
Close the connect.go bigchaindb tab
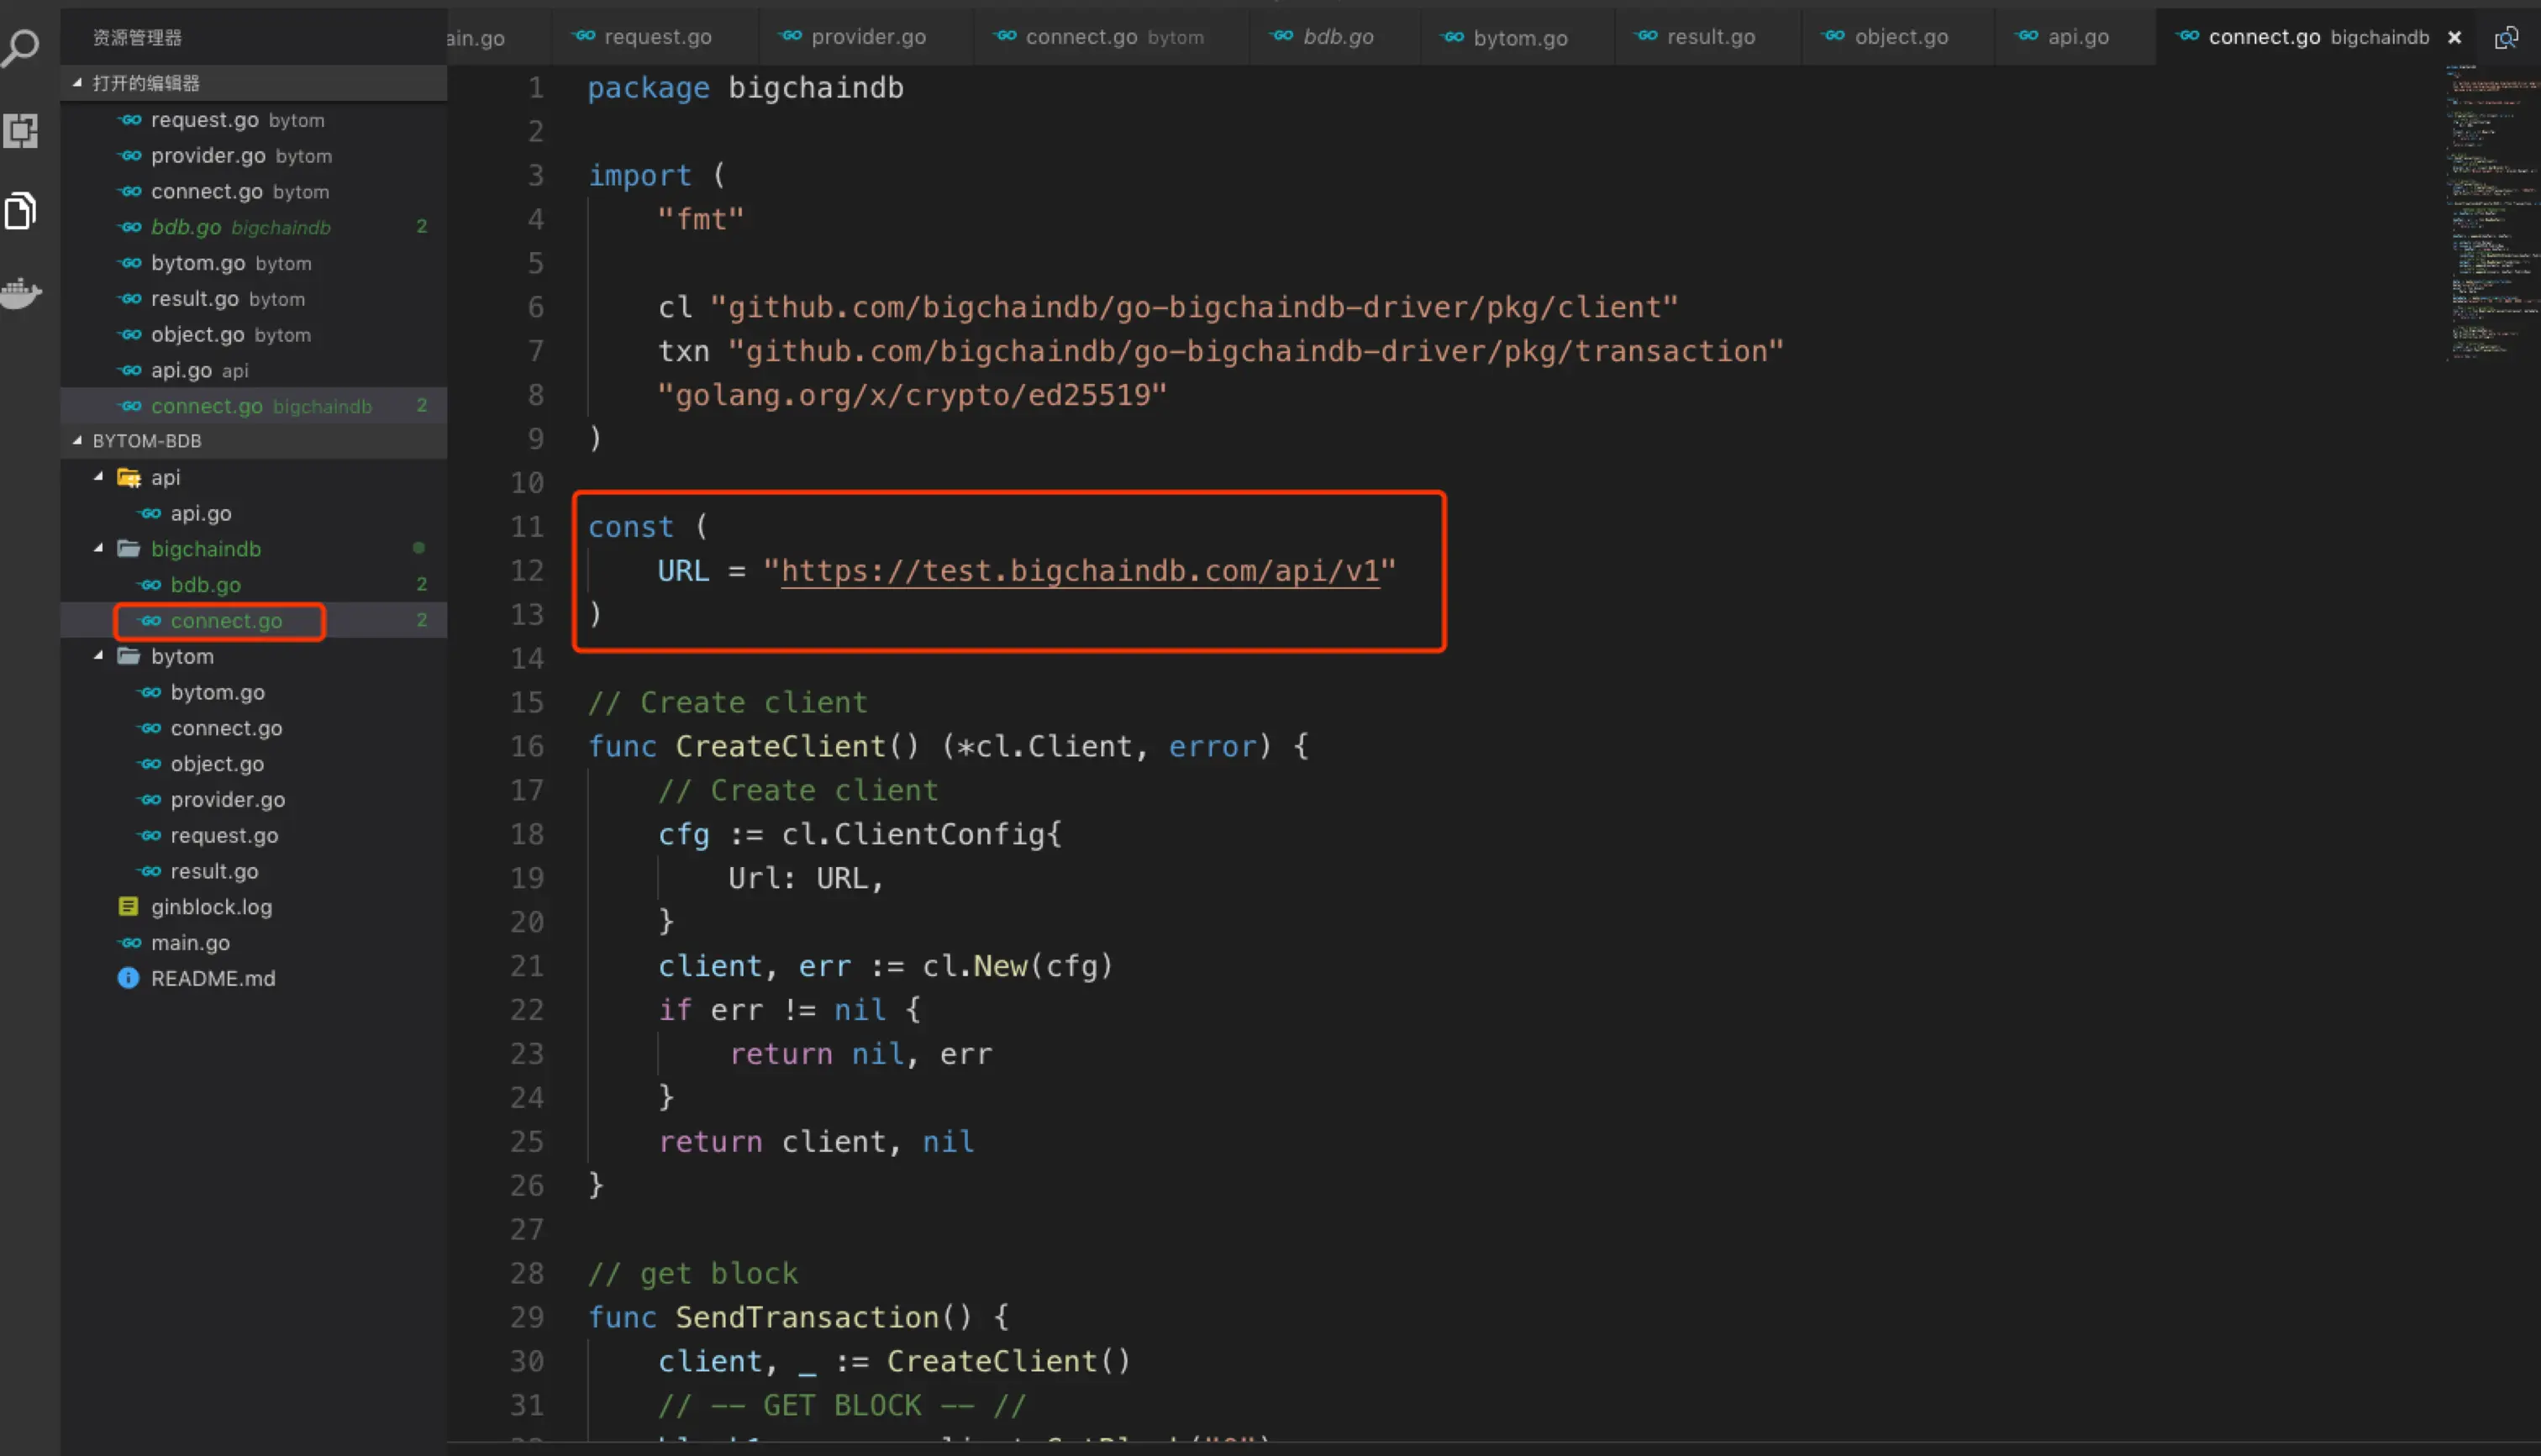(x=2455, y=38)
